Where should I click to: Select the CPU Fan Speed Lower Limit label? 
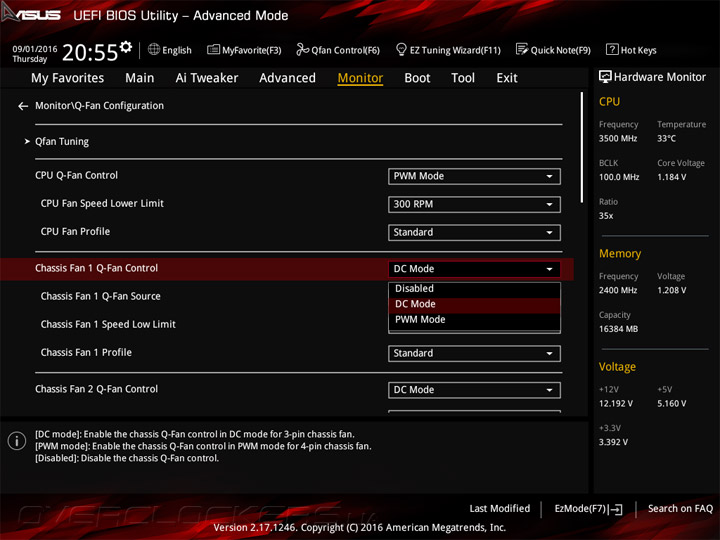point(102,203)
